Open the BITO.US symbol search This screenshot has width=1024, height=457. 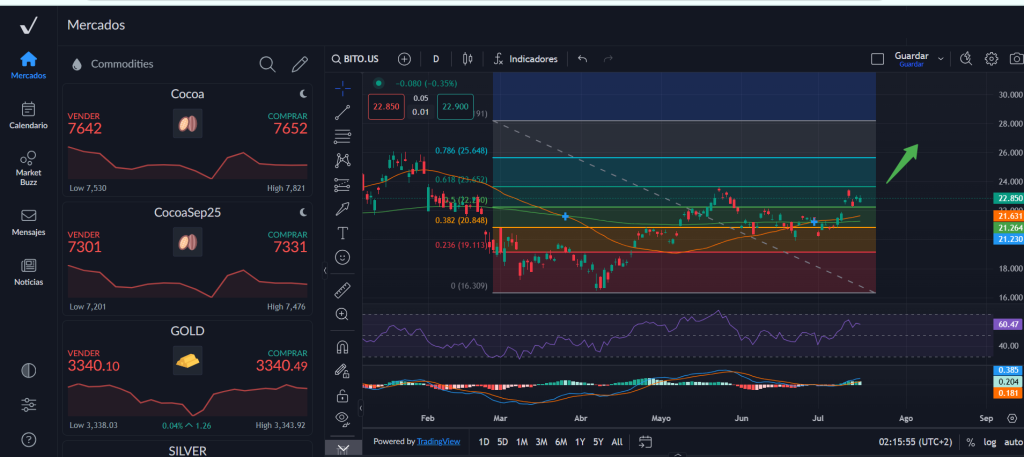point(355,59)
